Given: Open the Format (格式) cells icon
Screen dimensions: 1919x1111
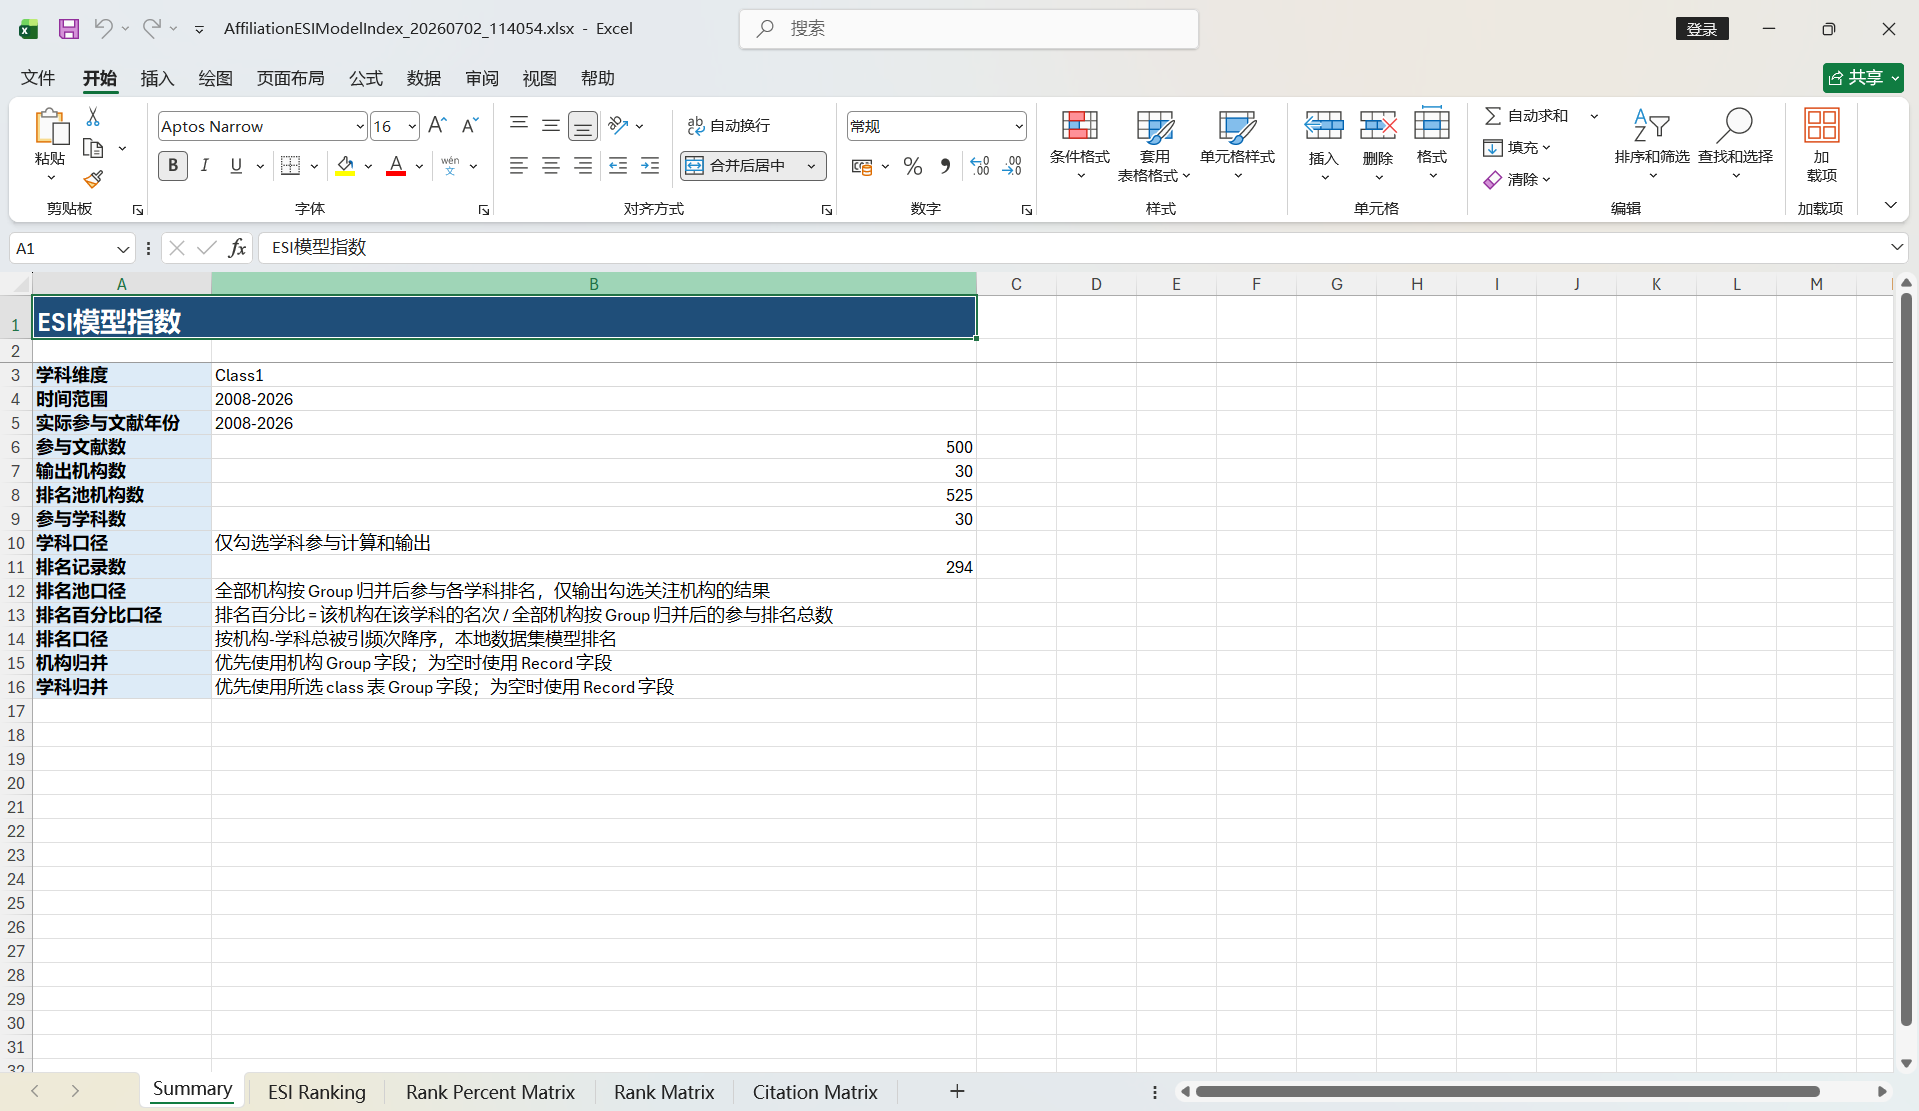Looking at the screenshot, I should click(1432, 124).
